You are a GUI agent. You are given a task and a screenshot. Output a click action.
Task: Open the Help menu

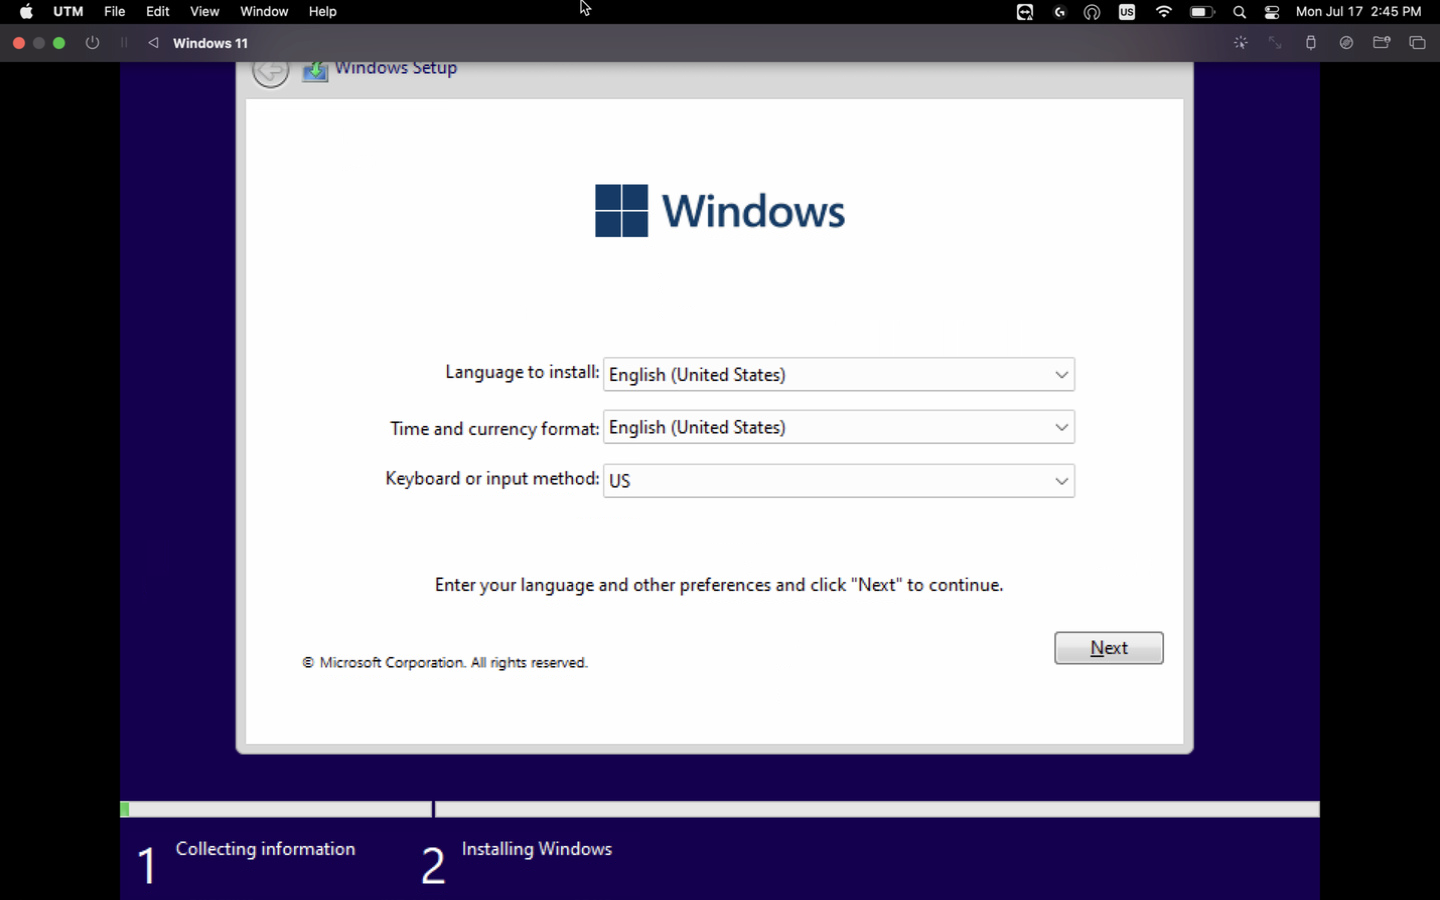(323, 12)
